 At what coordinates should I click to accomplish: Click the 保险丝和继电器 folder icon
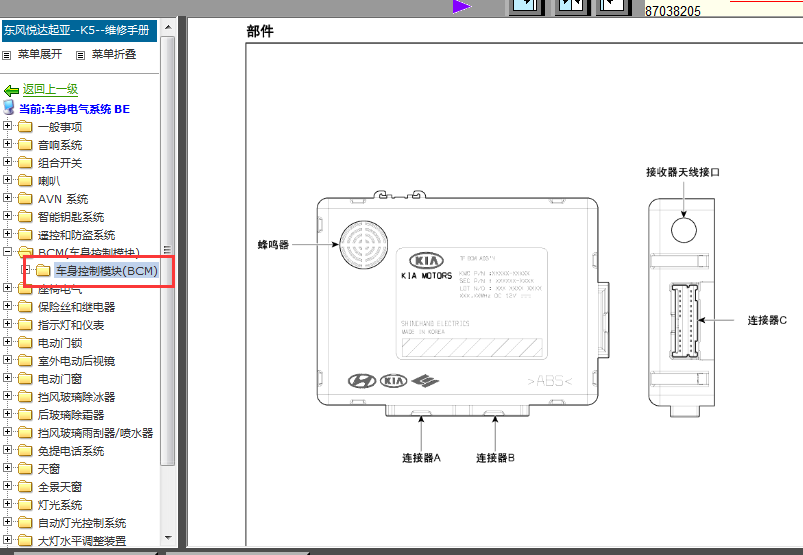25,307
